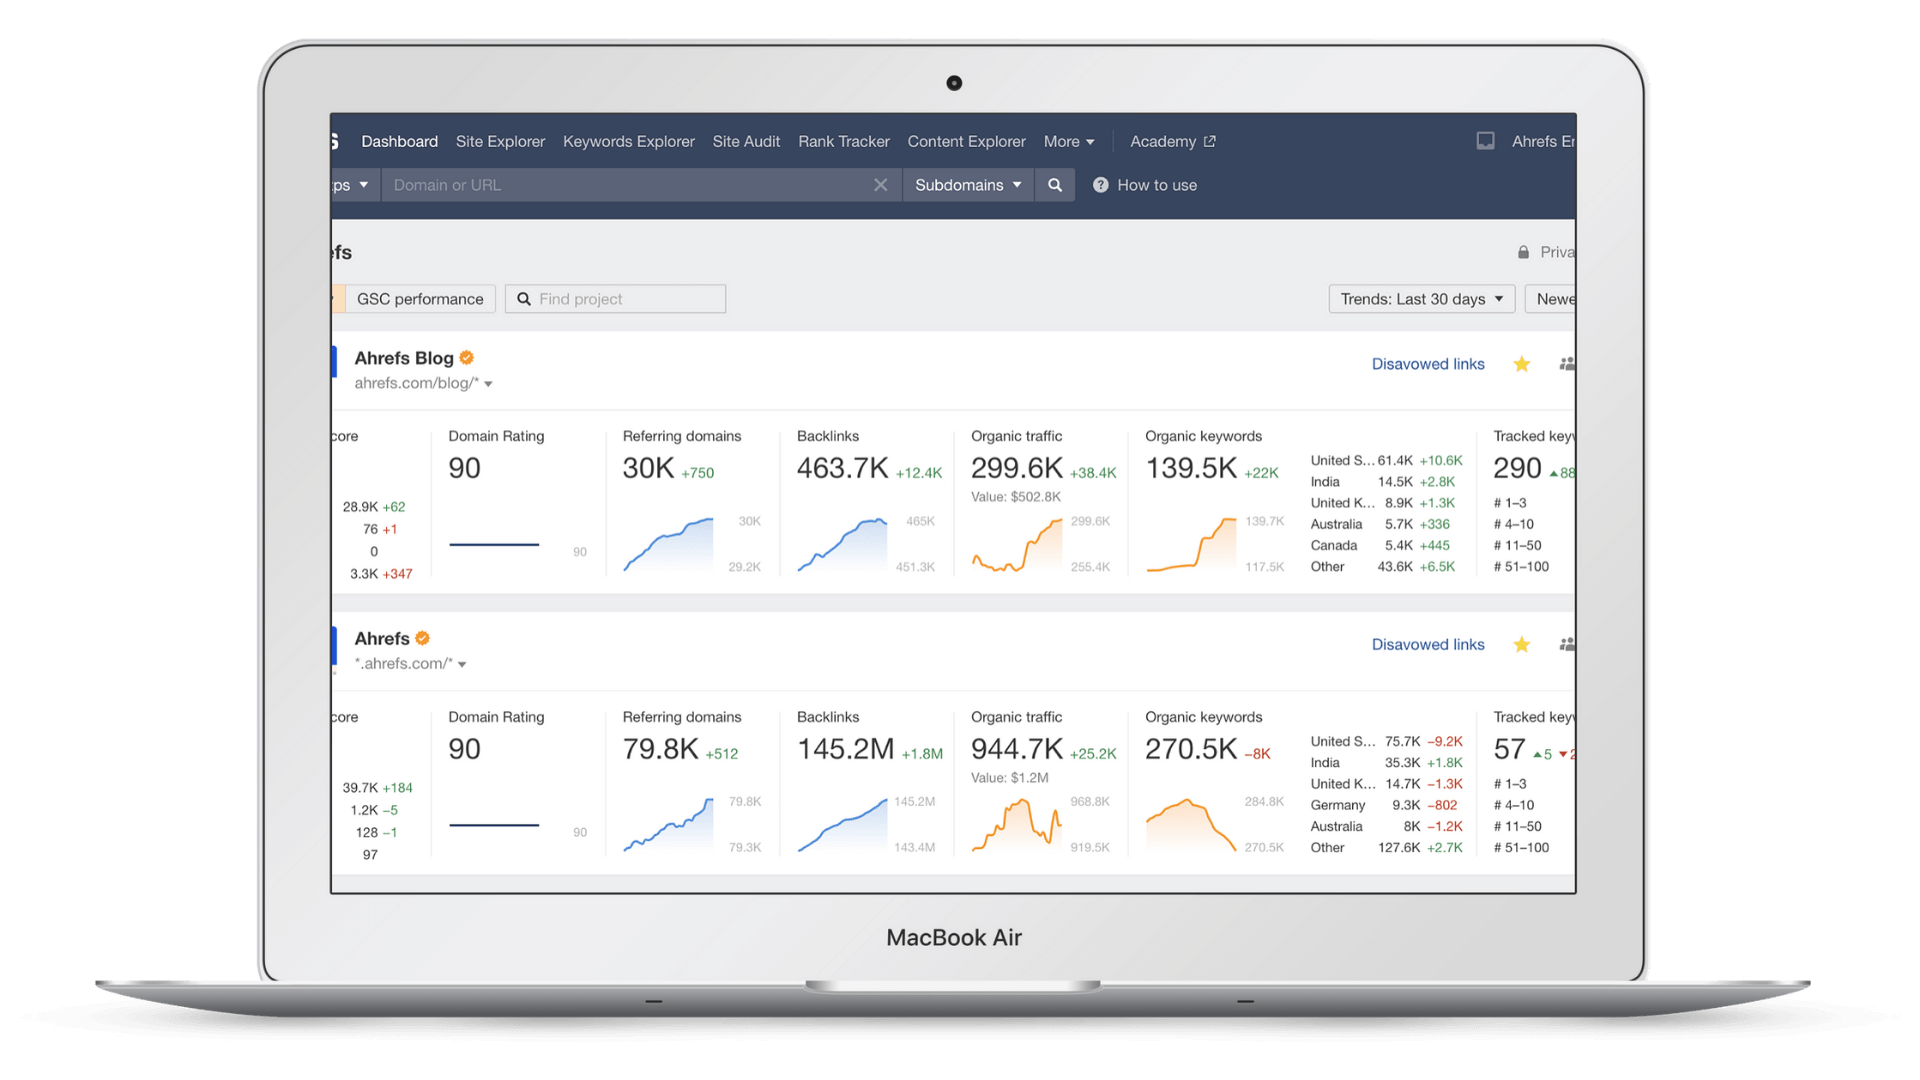Viewport: 1920px width, 1080px height.
Task: Click the Find project search box
Action: coord(615,299)
